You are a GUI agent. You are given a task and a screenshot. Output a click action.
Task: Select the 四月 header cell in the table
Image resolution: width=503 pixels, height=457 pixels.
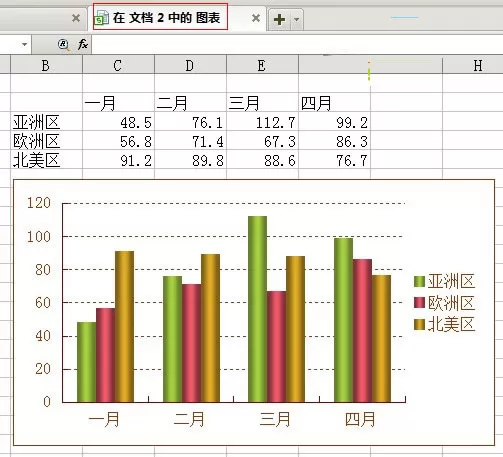pyautogui.click(x=334, y=102)
